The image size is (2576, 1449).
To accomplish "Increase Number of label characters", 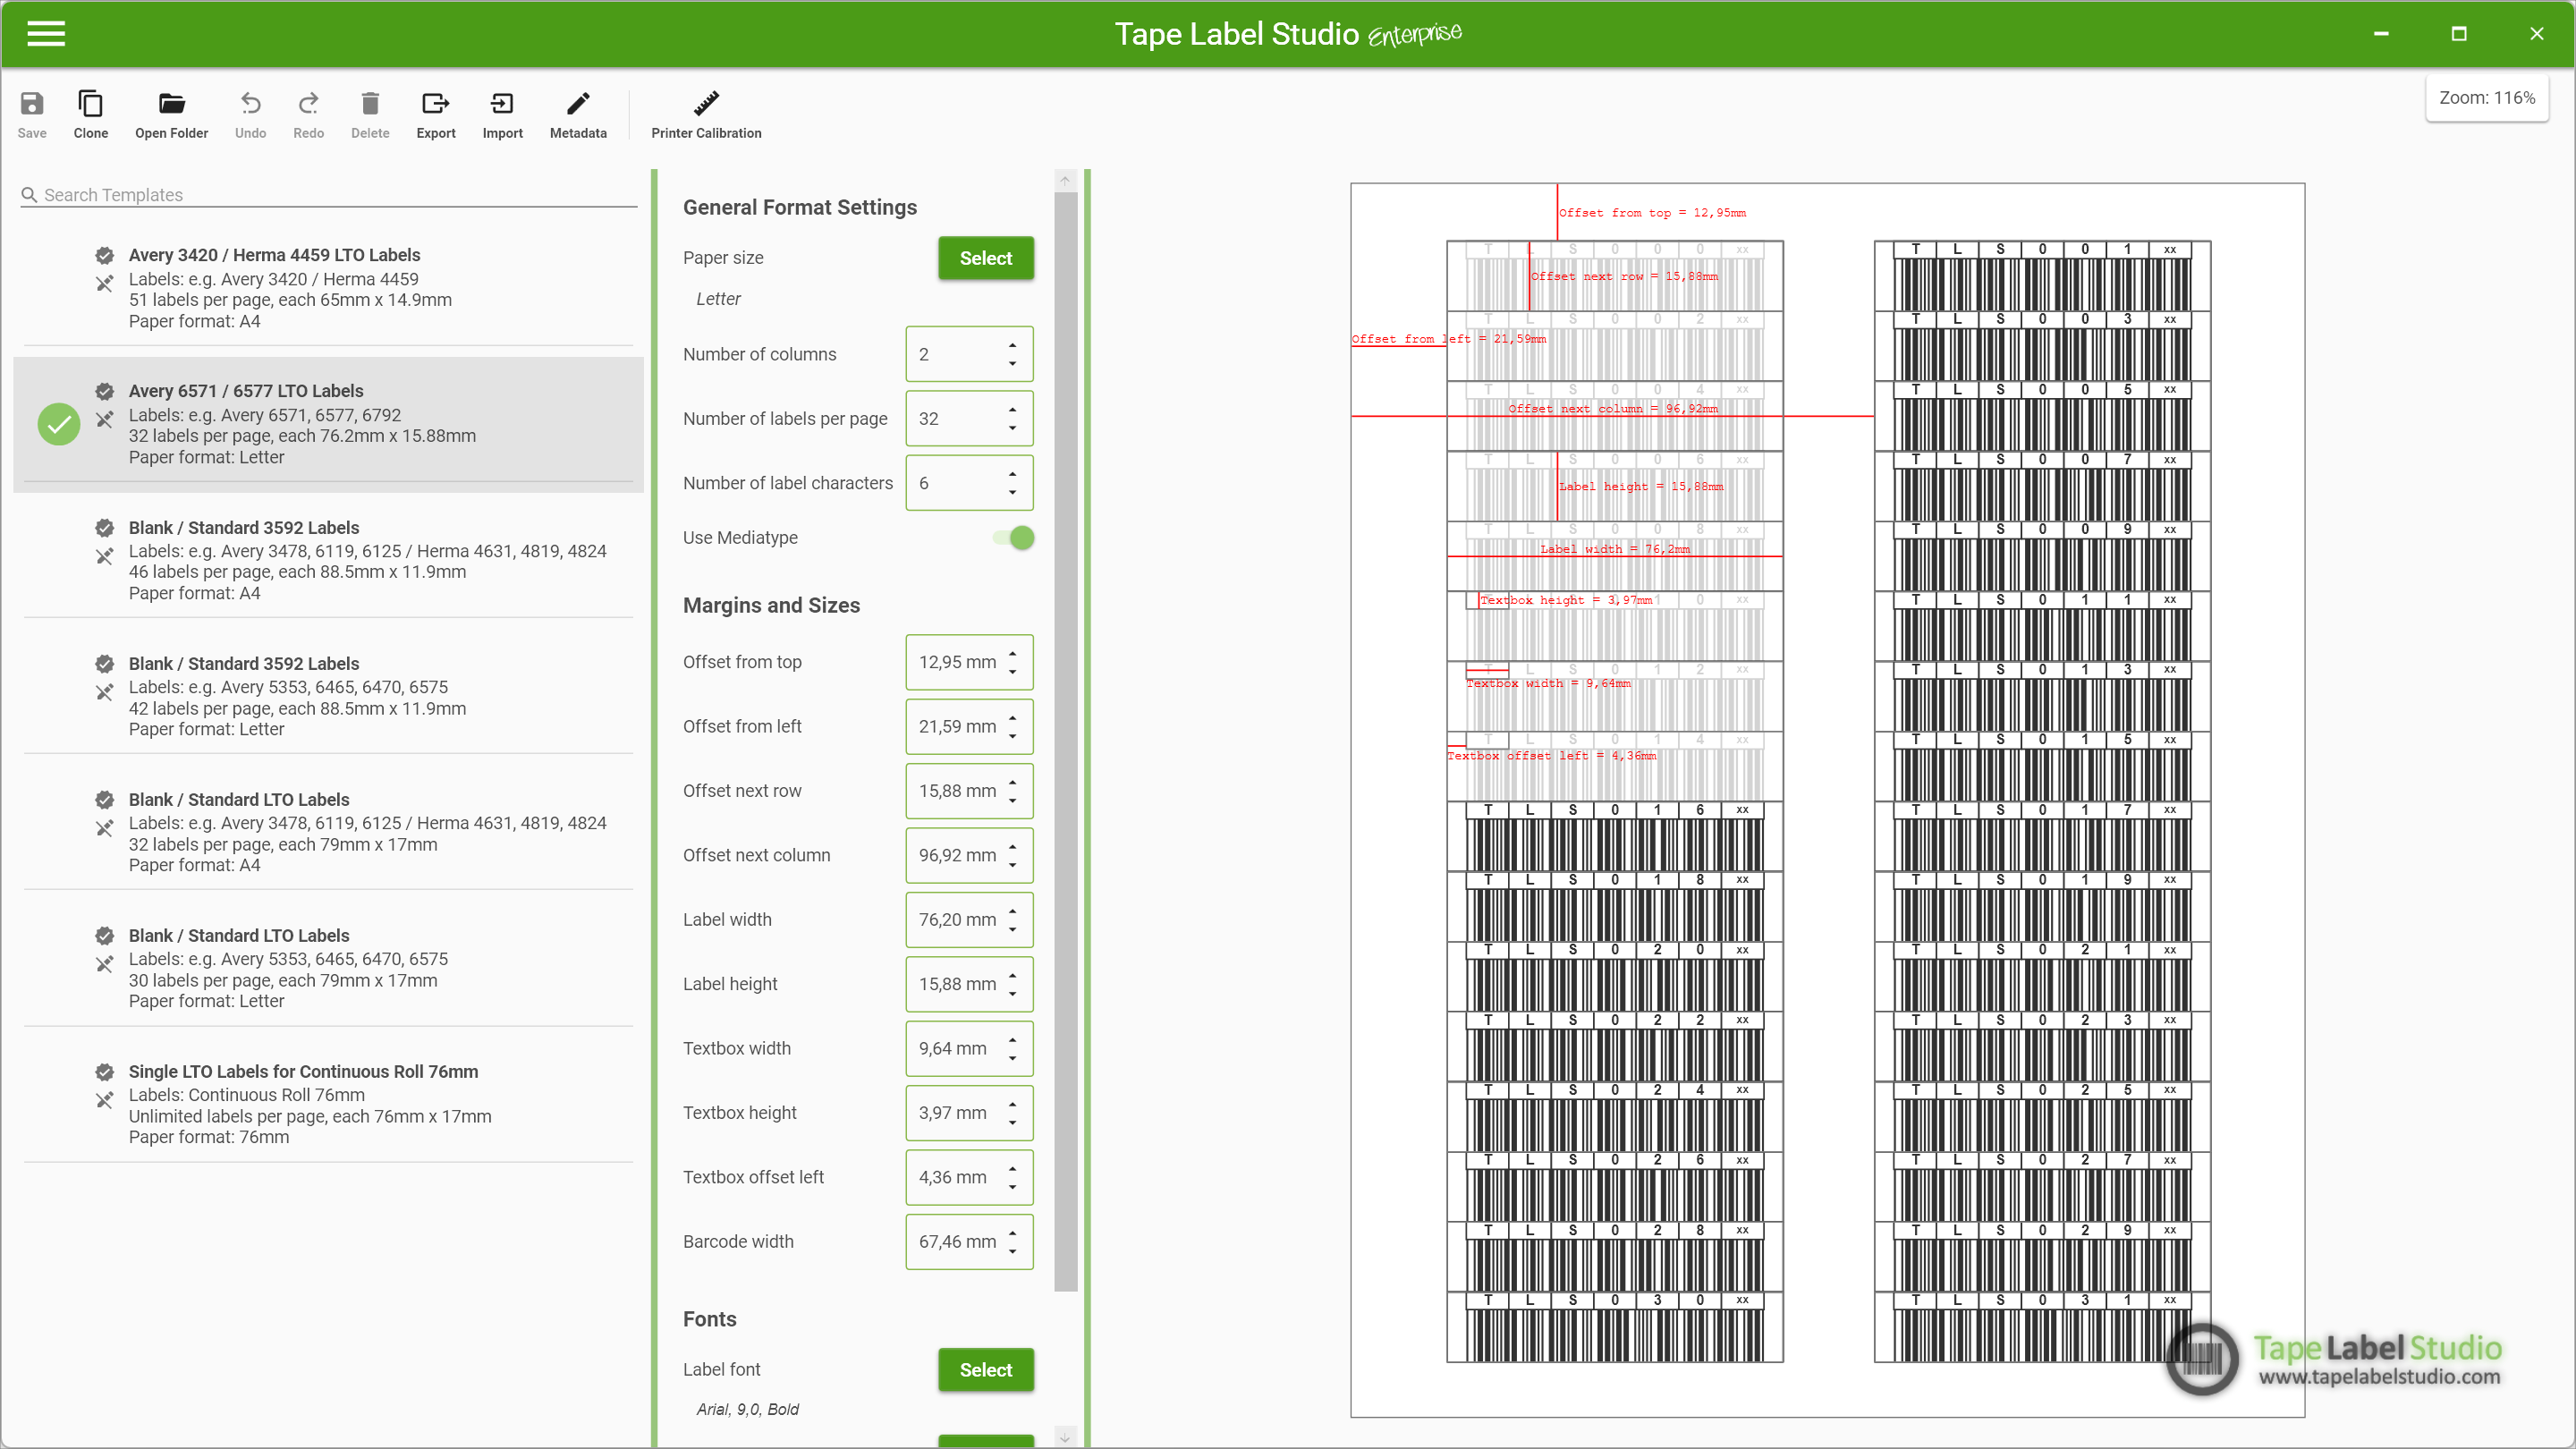I will (x=1012, y=474).
